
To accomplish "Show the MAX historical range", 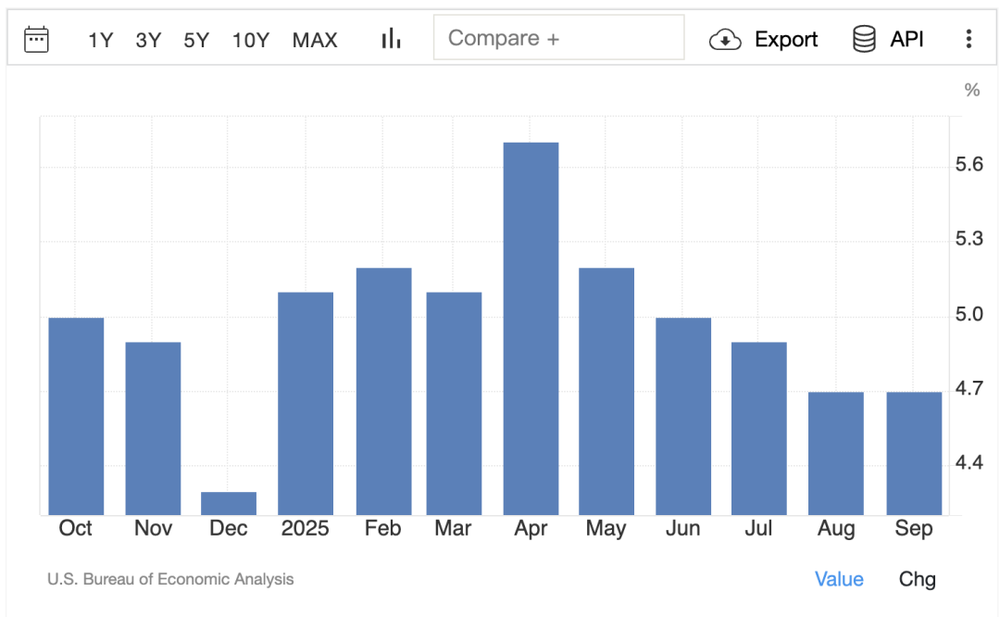I will tap(315, 40).
